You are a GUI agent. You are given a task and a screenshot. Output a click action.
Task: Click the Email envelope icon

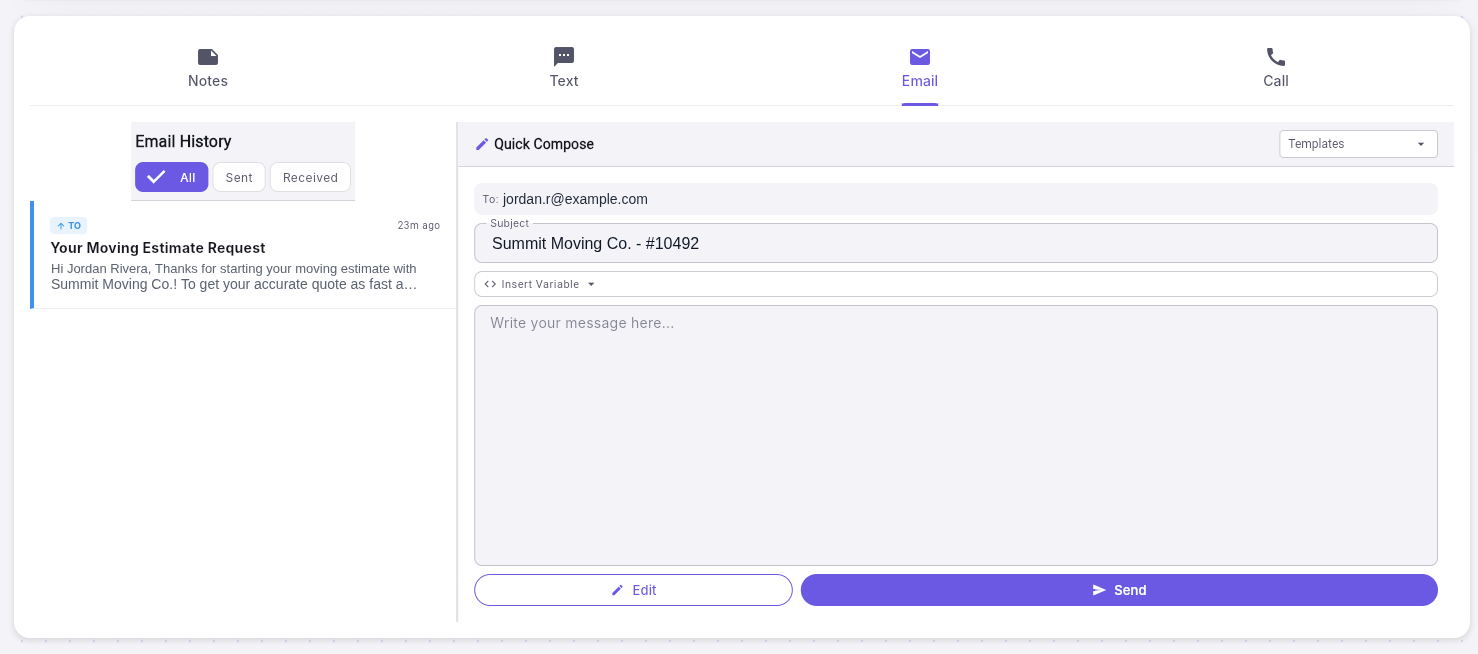pos(920,57)
